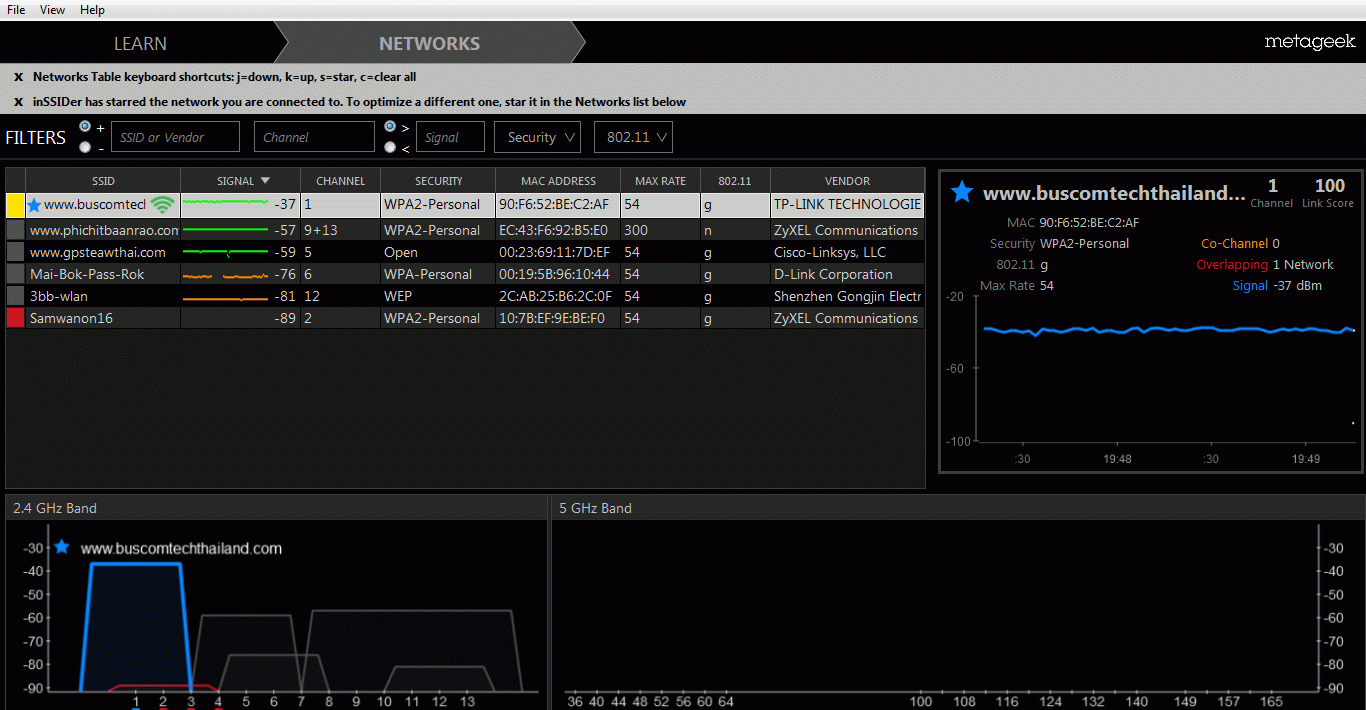Click the Link Score 100 value
This screenshot has height=710, width=1366.
(x=1329, y=186)
